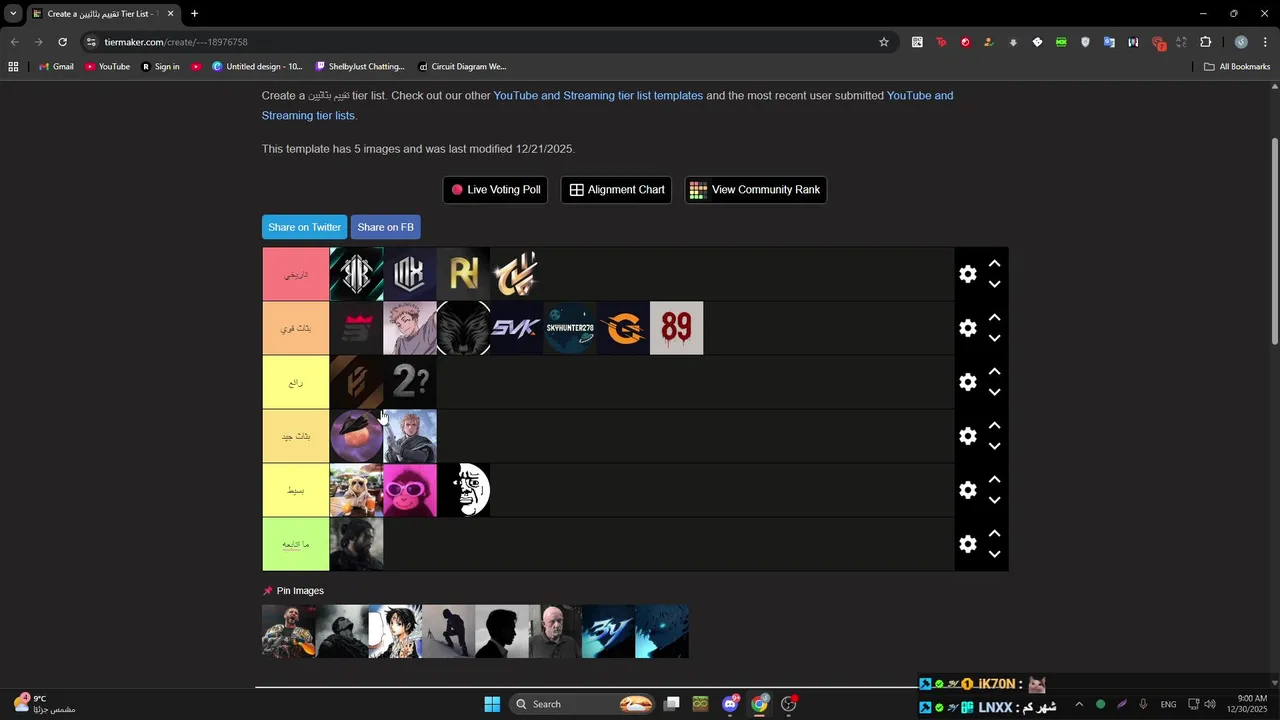
Task: Select the SKYHUNTER278 image
Action: pos(570,328)
